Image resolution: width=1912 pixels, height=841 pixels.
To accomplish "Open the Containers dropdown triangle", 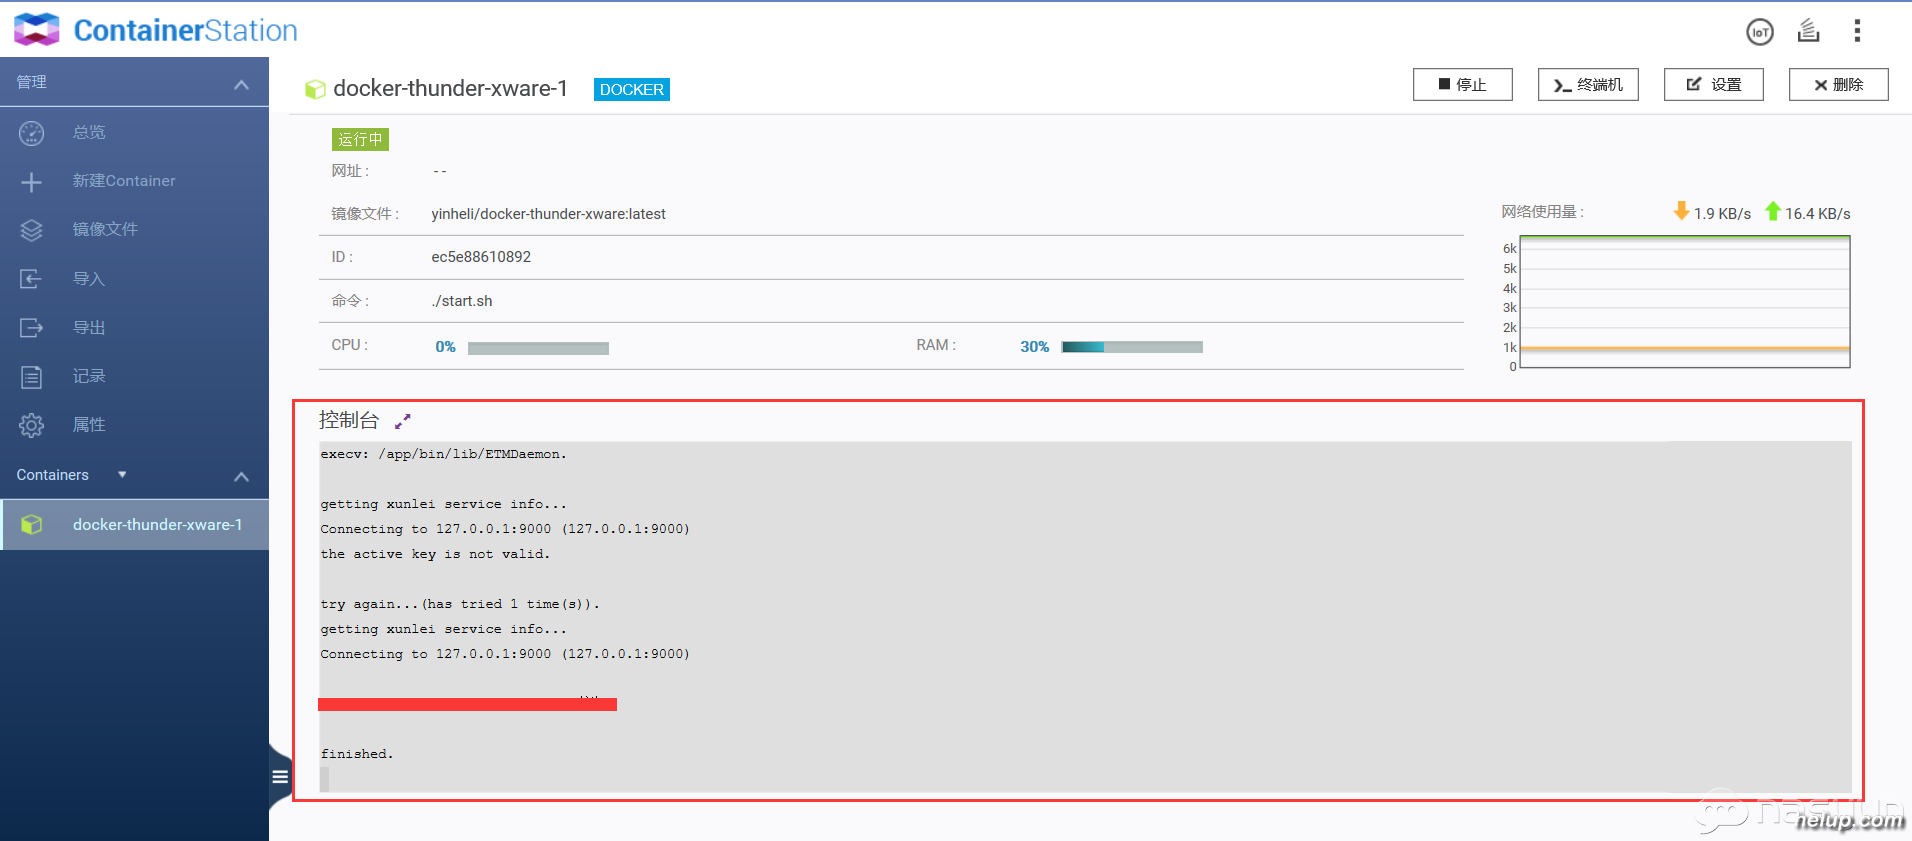I will click(x=122, y=475).
